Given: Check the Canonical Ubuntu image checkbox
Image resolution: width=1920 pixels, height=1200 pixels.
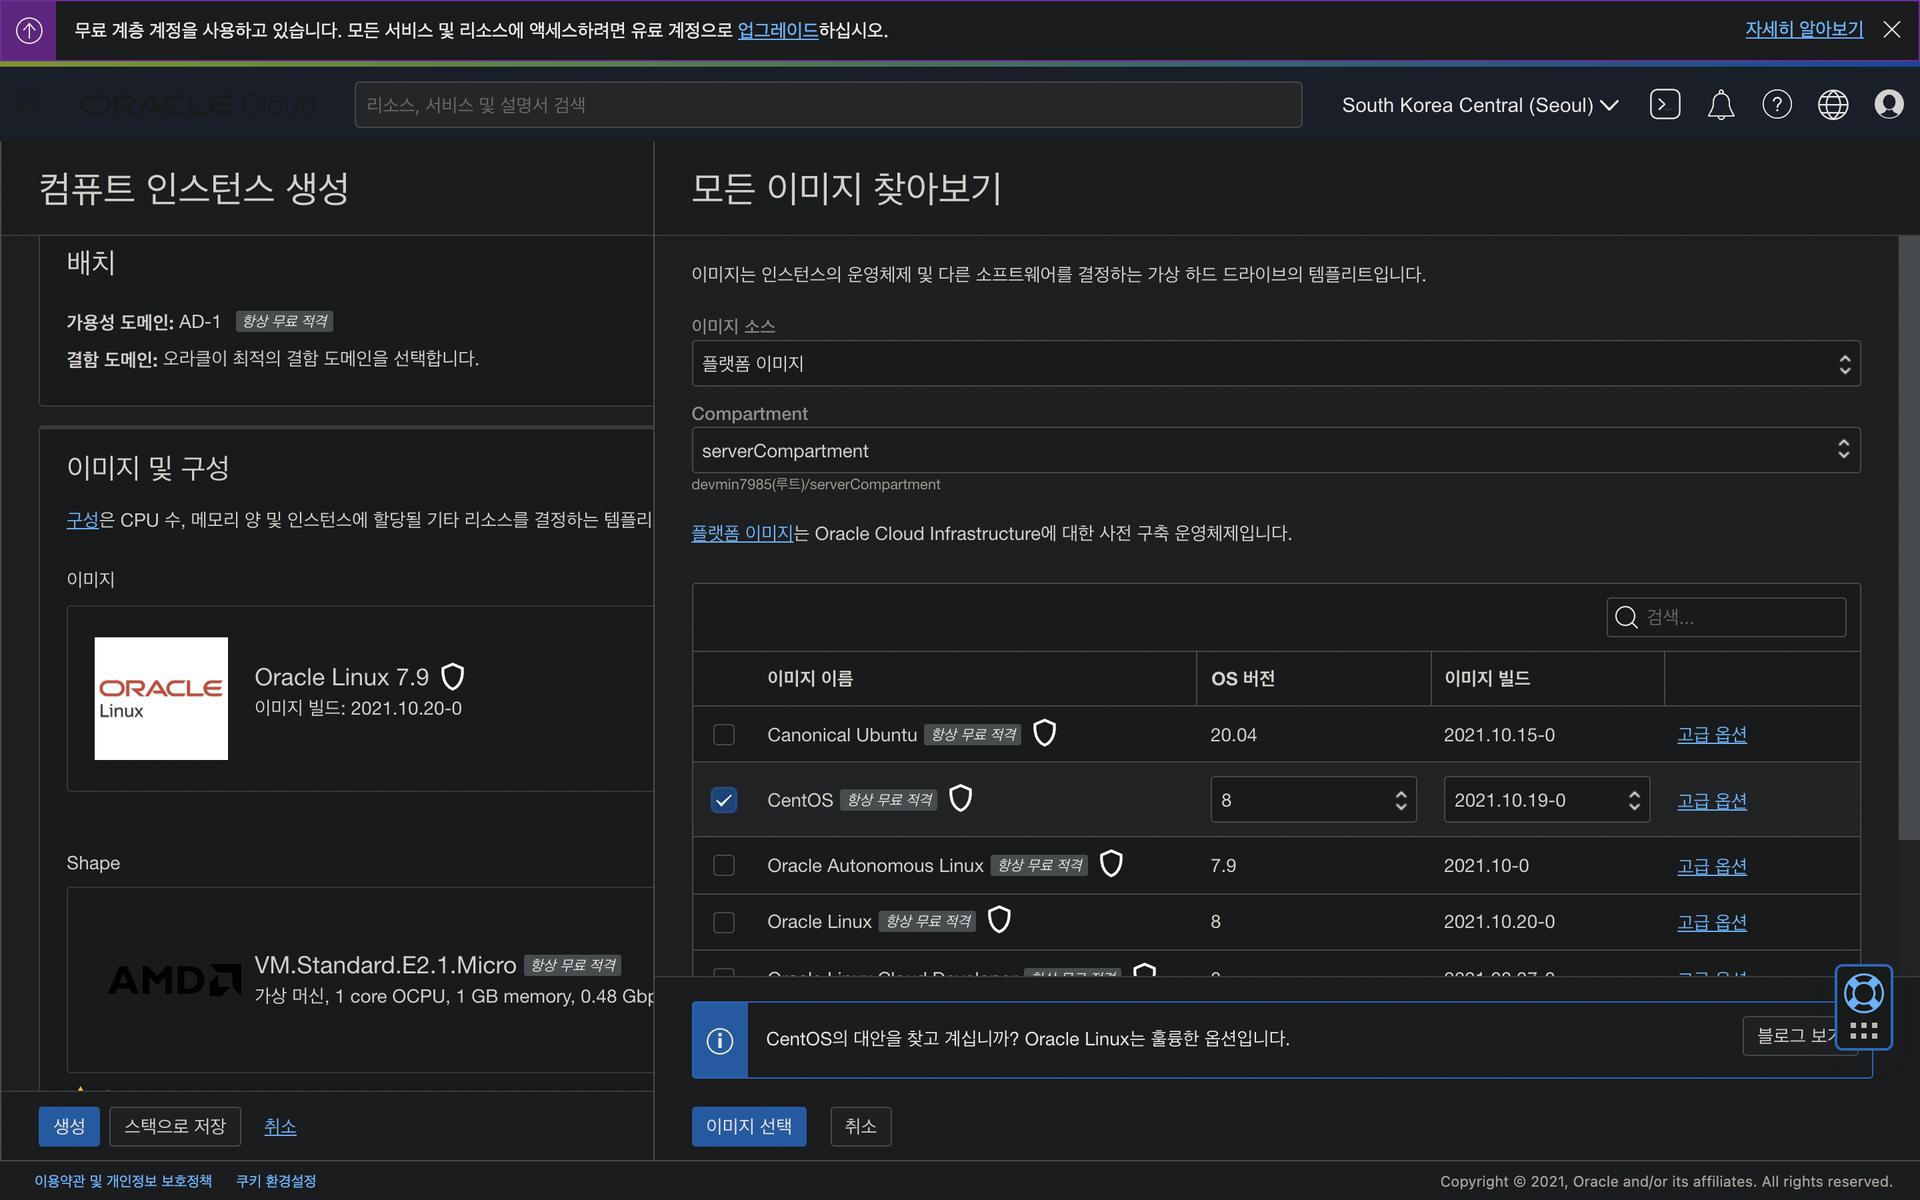Looking at the screenshot, I should pos(723,735).
